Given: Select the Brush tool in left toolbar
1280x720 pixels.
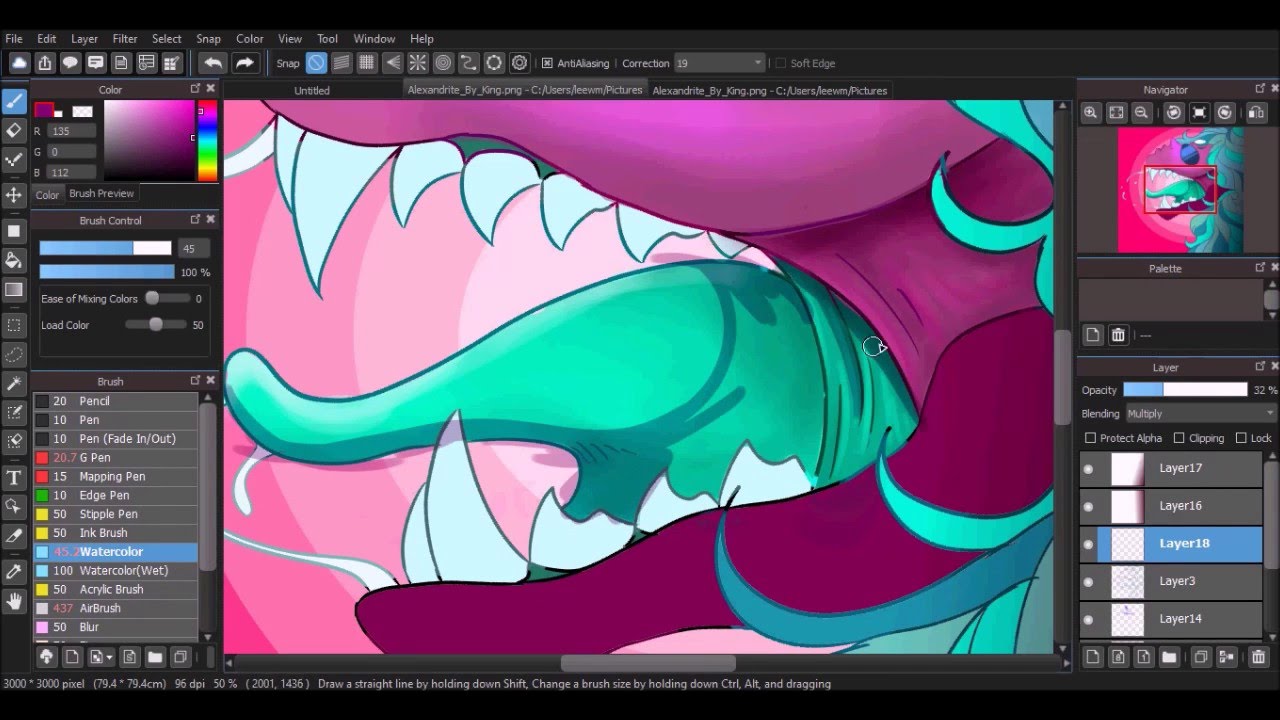Looking at the screenshot, I should pyautogui.click(x=14, y=100).
